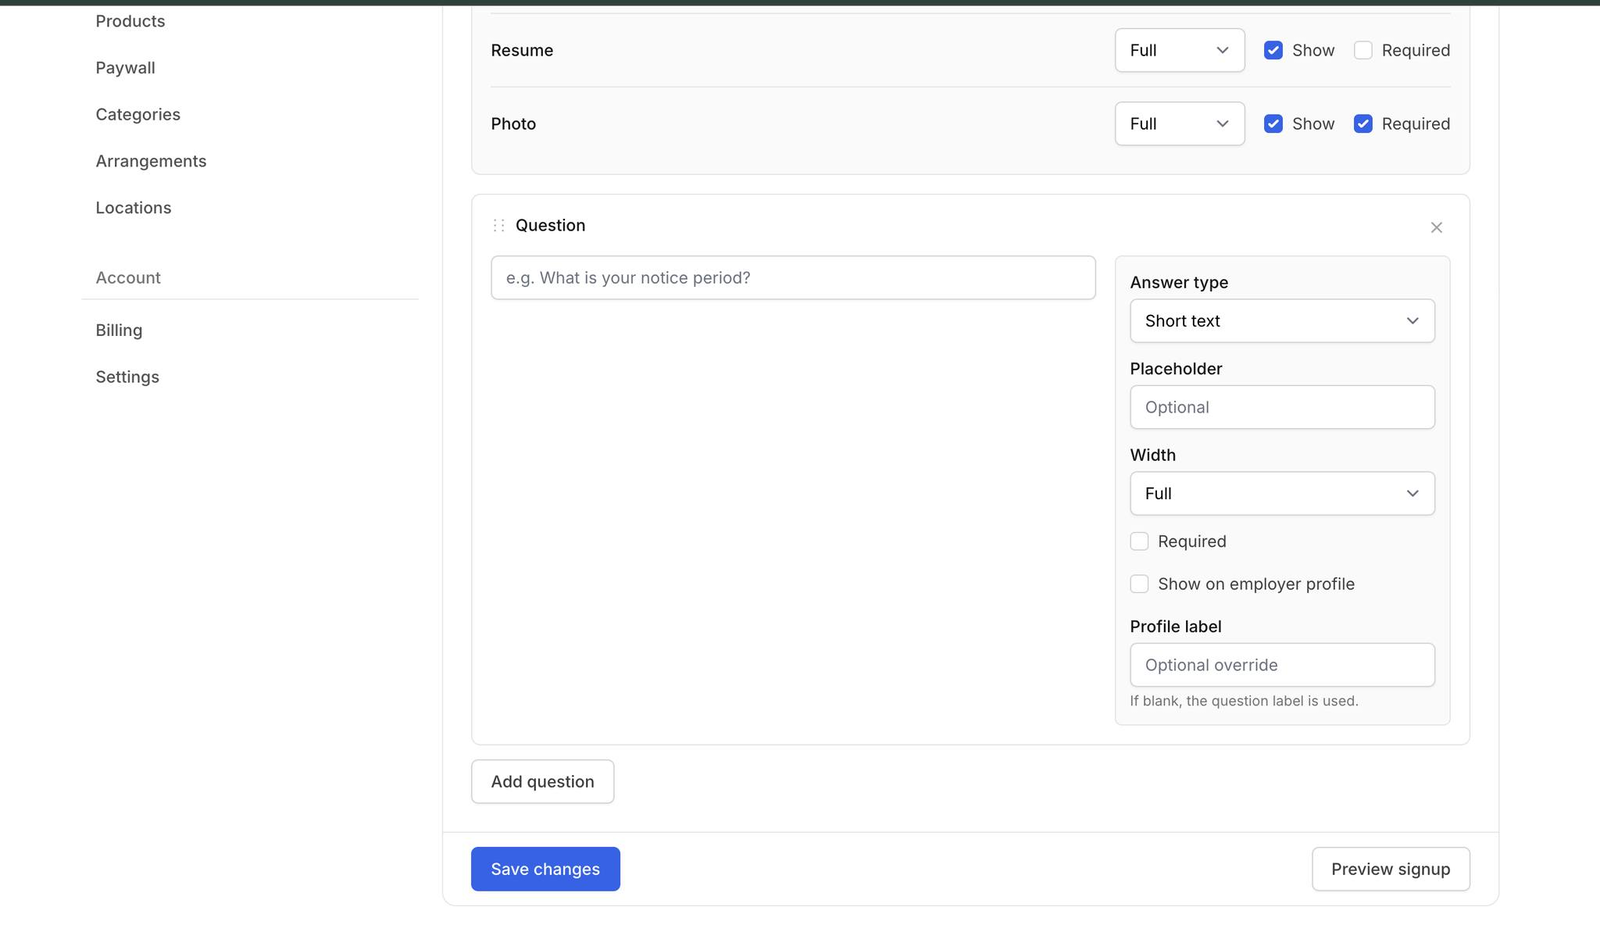Open the Answer type dropdown showing Short text
This screenshot has width=1600, height=925.
1282,321
